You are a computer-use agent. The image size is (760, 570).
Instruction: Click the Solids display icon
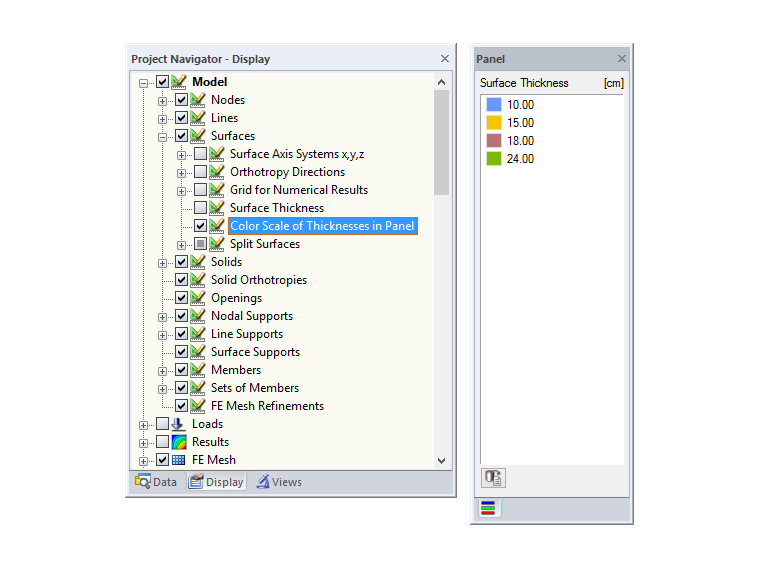(x=198, y=262)
